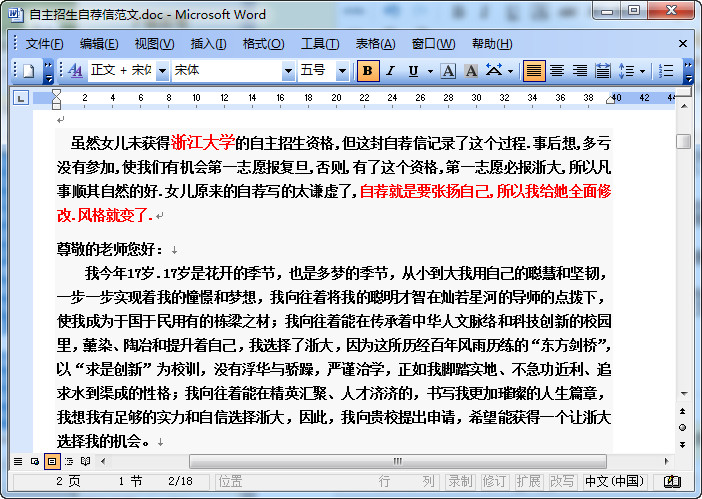
Task: Click the vertical scroll up arrow
Action: click(684, 107)
